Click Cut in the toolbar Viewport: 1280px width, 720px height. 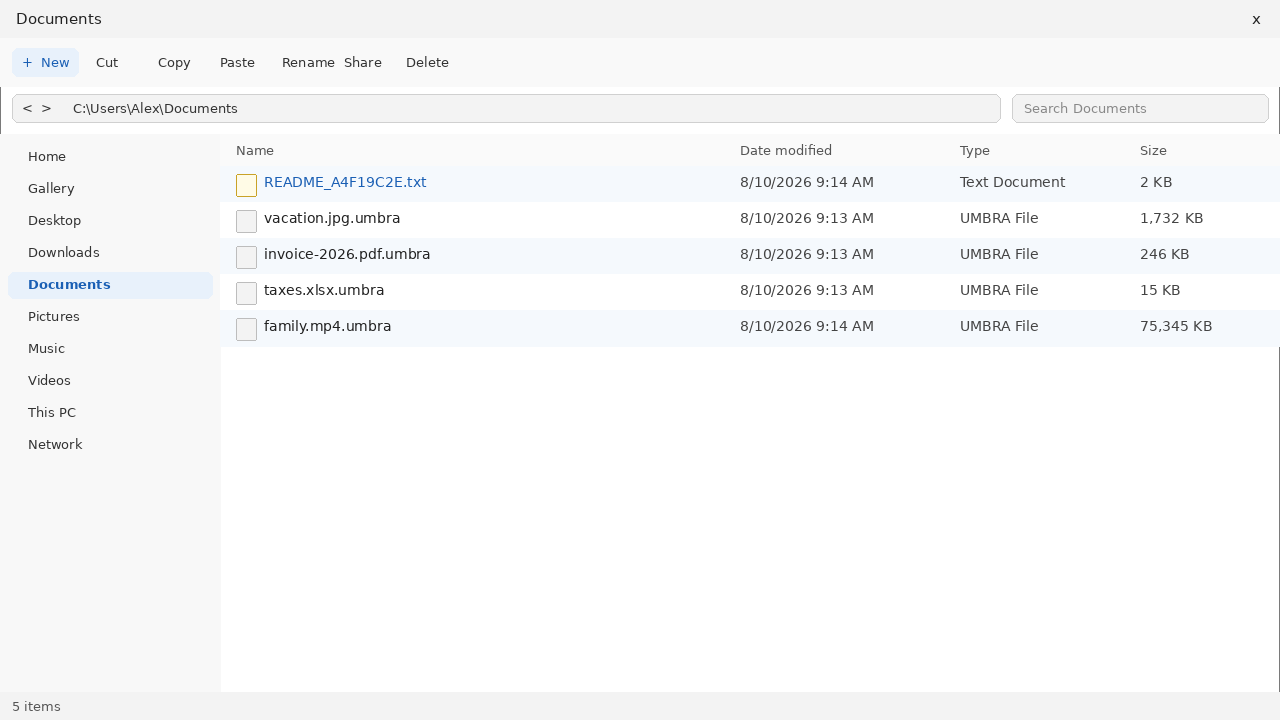click(x=107, y=62)
